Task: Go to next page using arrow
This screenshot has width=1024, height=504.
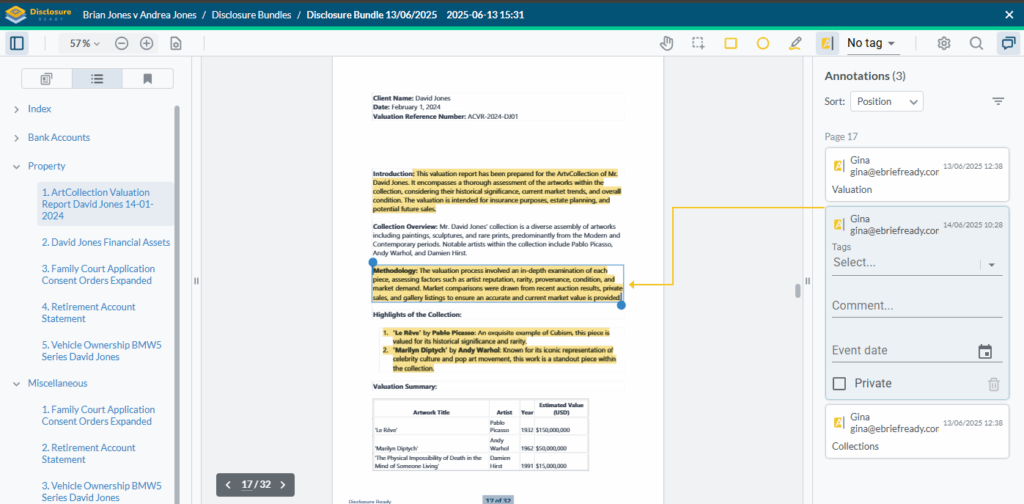Action: (x=283, y=484)
